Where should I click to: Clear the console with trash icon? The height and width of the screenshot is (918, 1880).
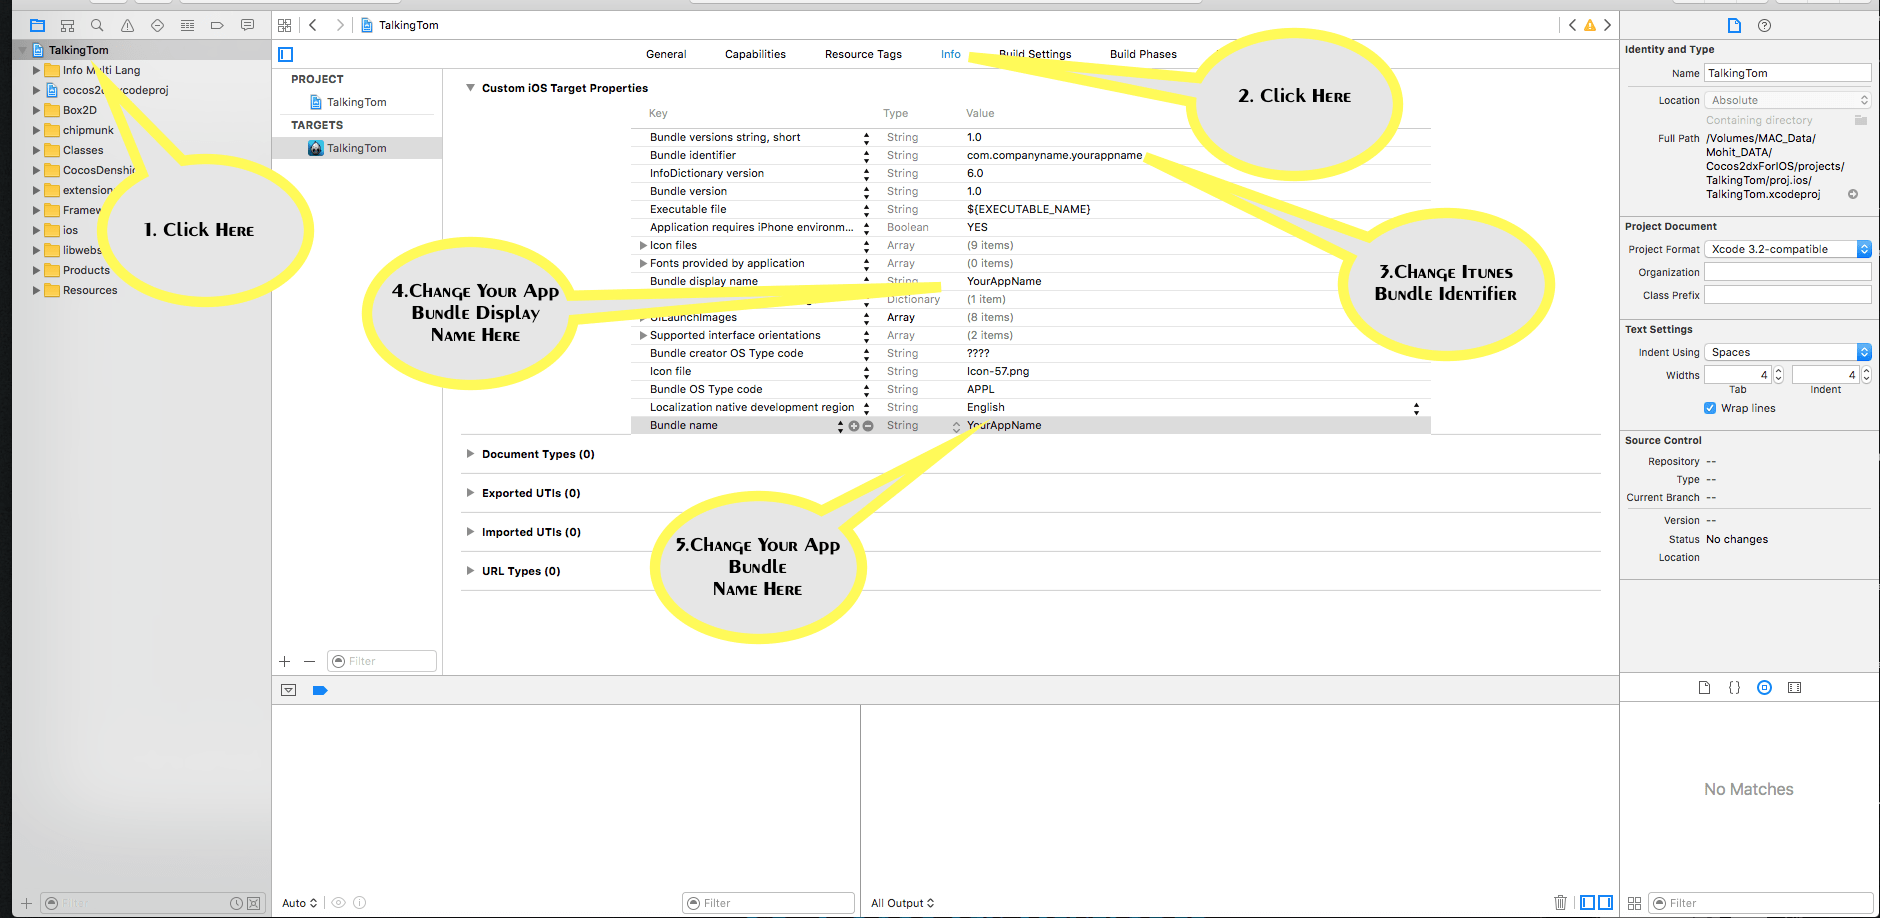click(x=1560, y=902)
